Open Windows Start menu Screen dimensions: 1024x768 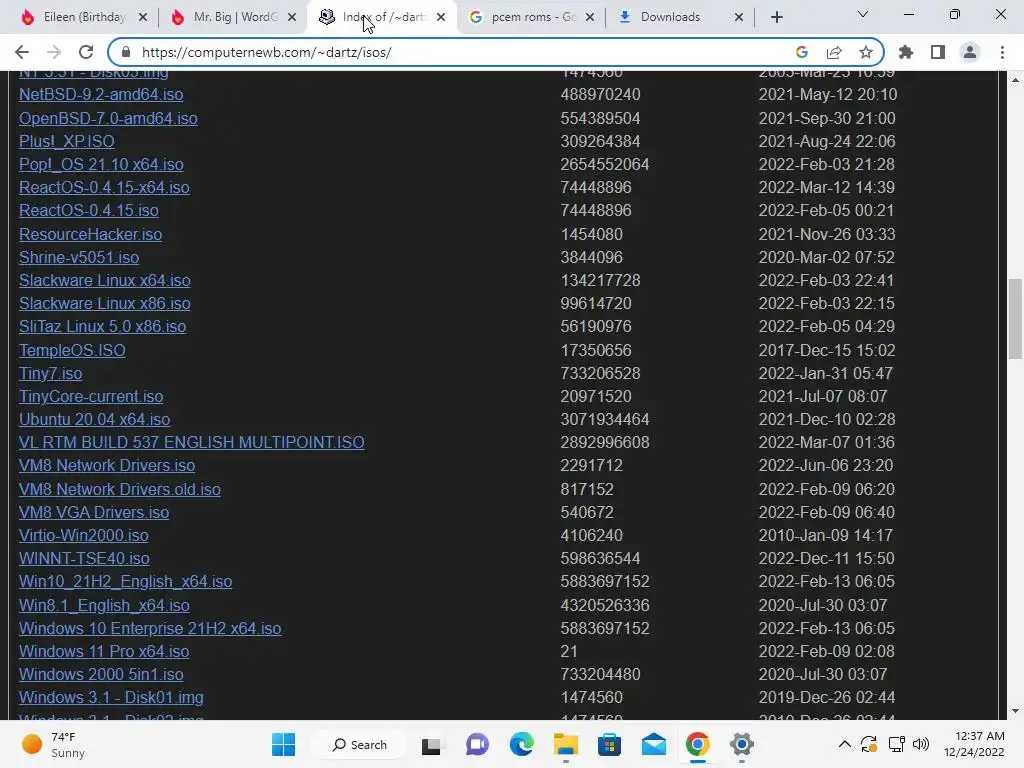click(283, 744)
